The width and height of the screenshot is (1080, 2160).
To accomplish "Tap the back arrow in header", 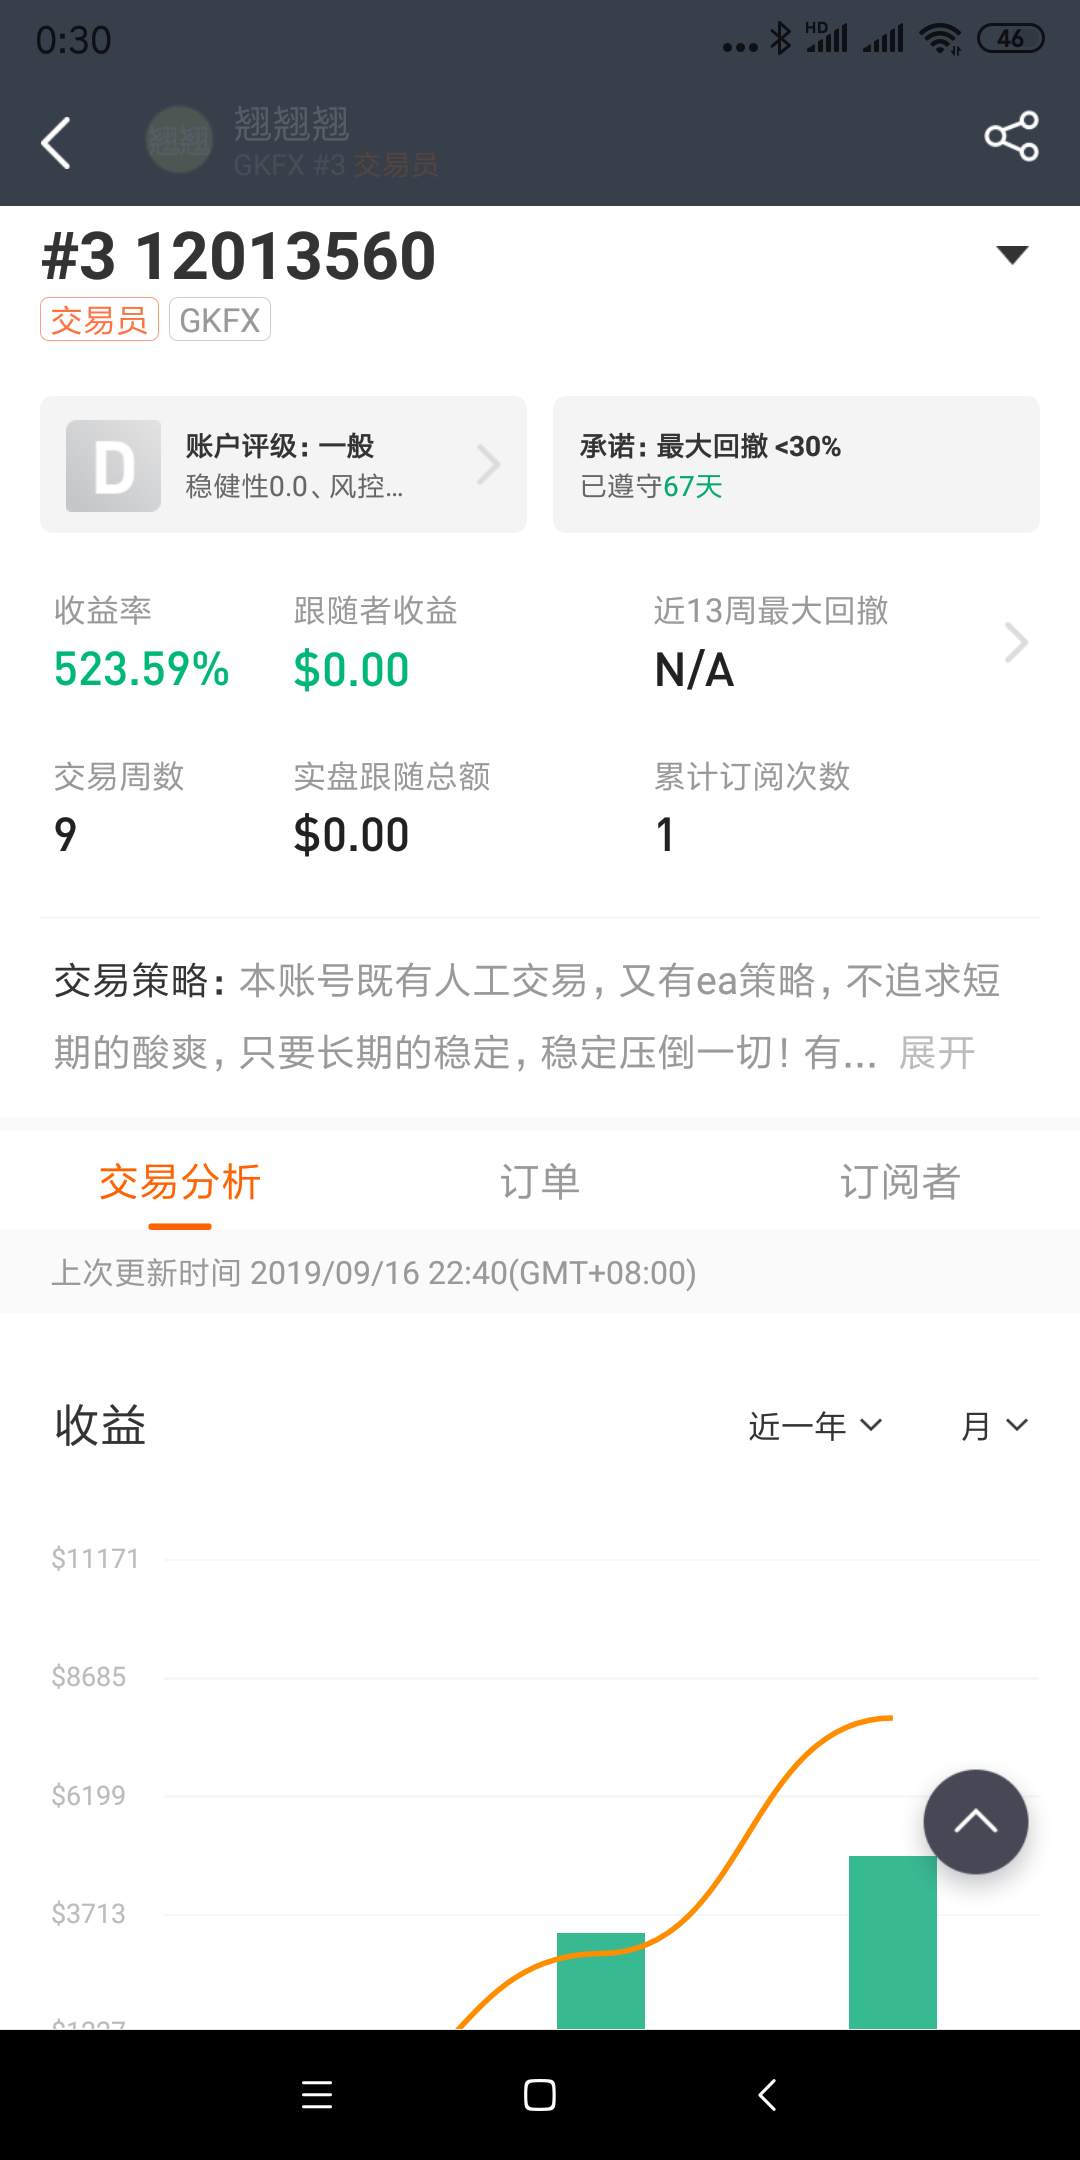I will point(56,143).
